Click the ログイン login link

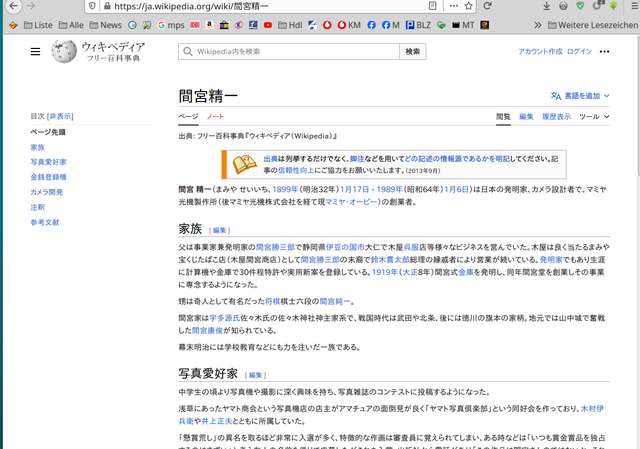(x=581, y=52)
